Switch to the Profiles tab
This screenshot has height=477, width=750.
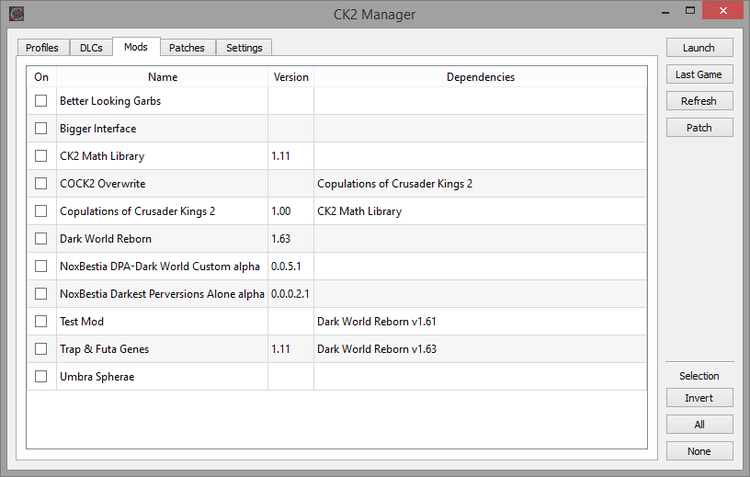43,48
